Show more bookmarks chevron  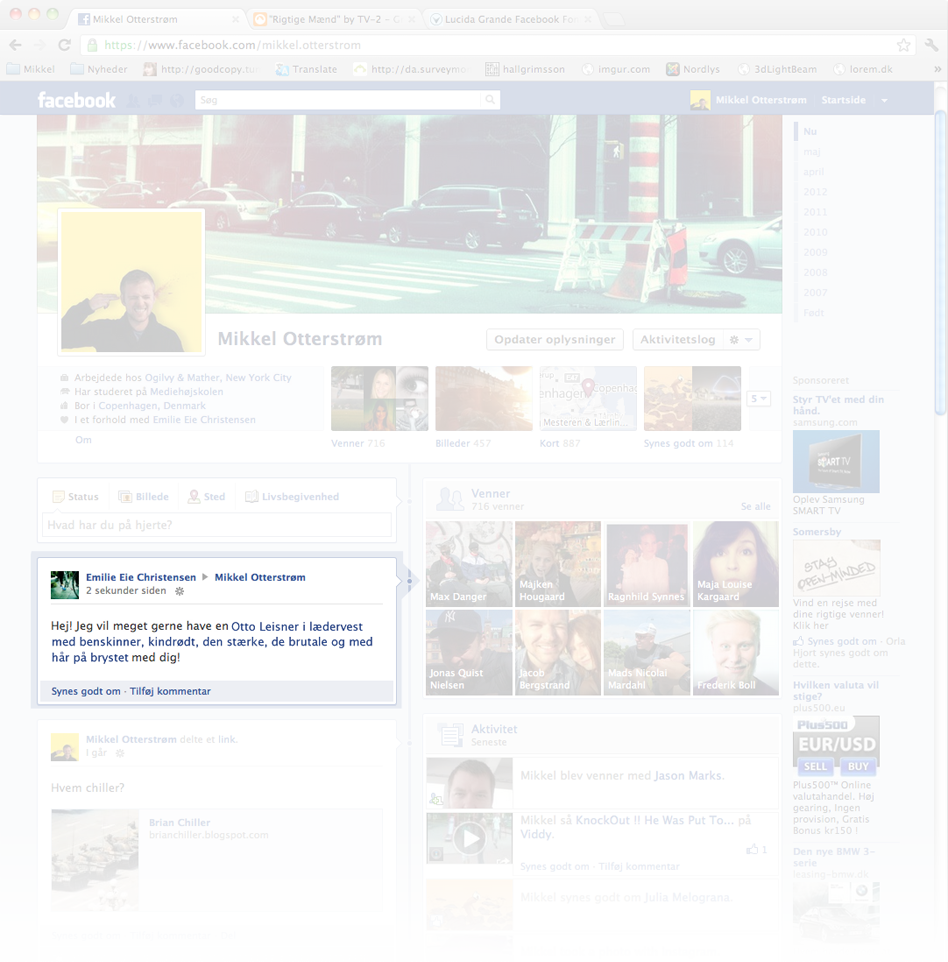(938, 69)
